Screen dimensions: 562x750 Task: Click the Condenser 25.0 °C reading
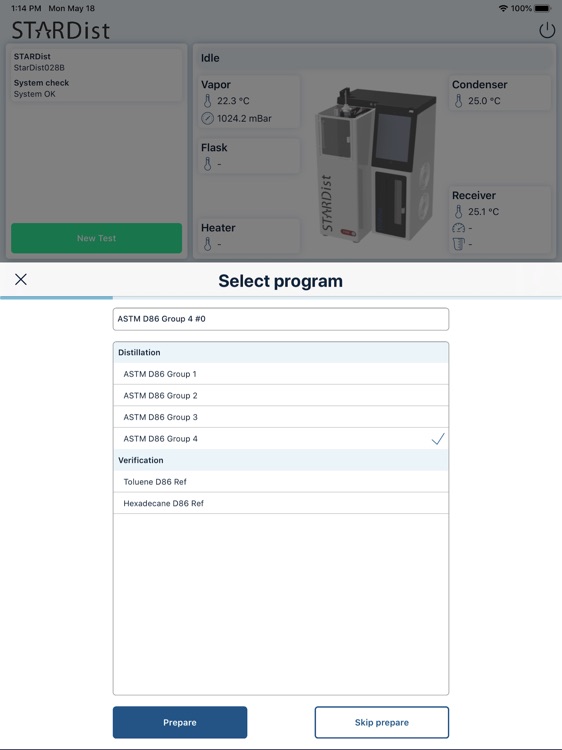click(484, 101)
